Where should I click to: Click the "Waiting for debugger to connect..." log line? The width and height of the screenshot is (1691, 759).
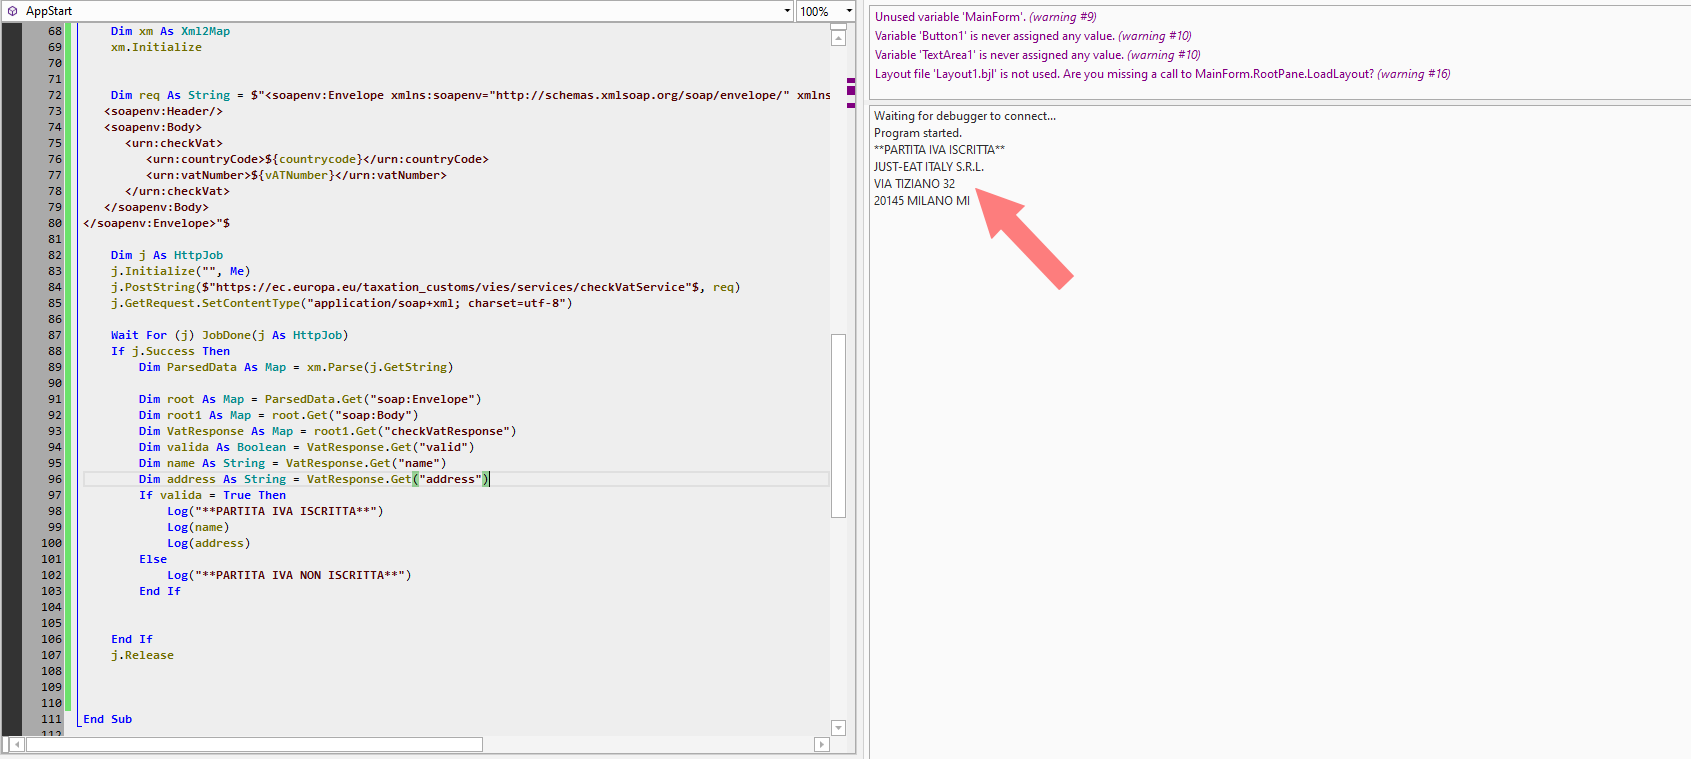(965, 116)
